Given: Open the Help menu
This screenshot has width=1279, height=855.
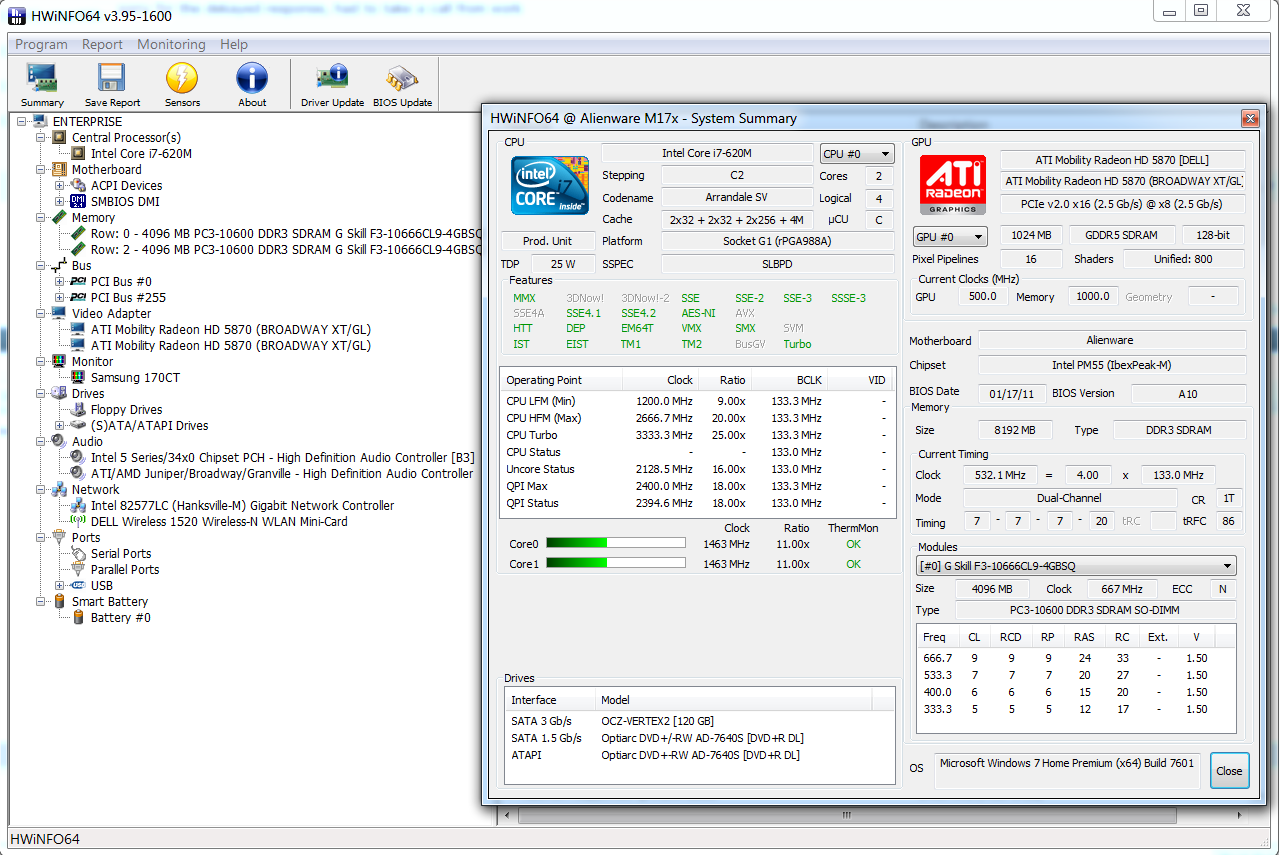Looking at the screenshot, I should [234, 44].
